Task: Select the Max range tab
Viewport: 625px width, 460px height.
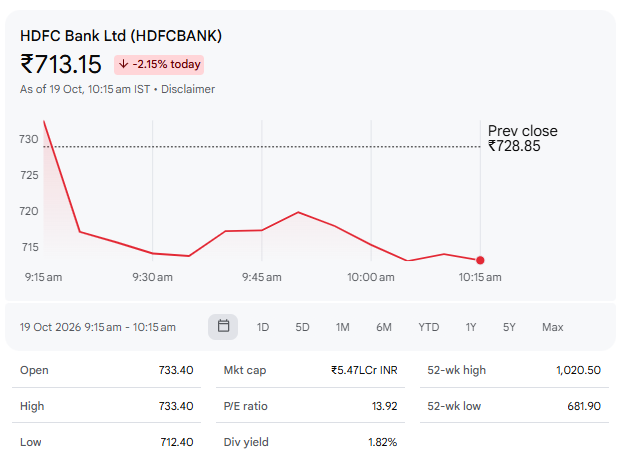Action: coord(552,327)
